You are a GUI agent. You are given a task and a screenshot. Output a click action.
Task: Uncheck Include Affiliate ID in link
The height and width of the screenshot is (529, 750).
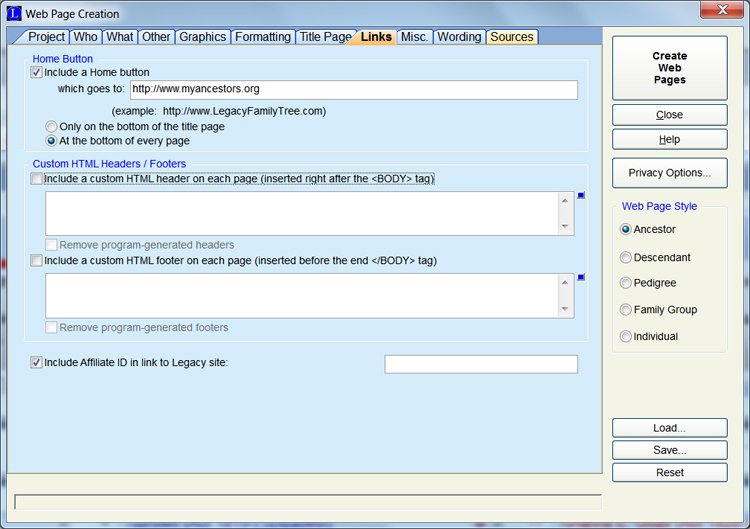36,363
